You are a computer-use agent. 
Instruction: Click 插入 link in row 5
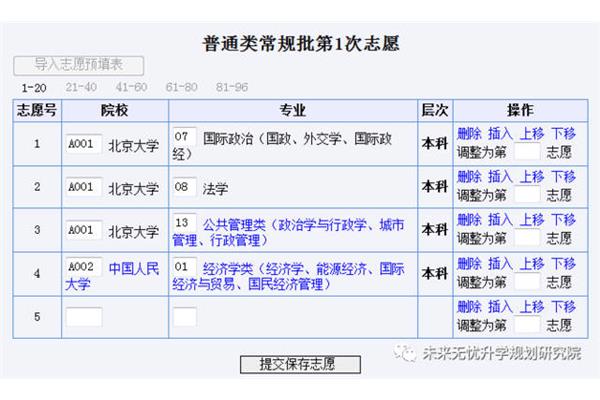[x=501, y=307]
